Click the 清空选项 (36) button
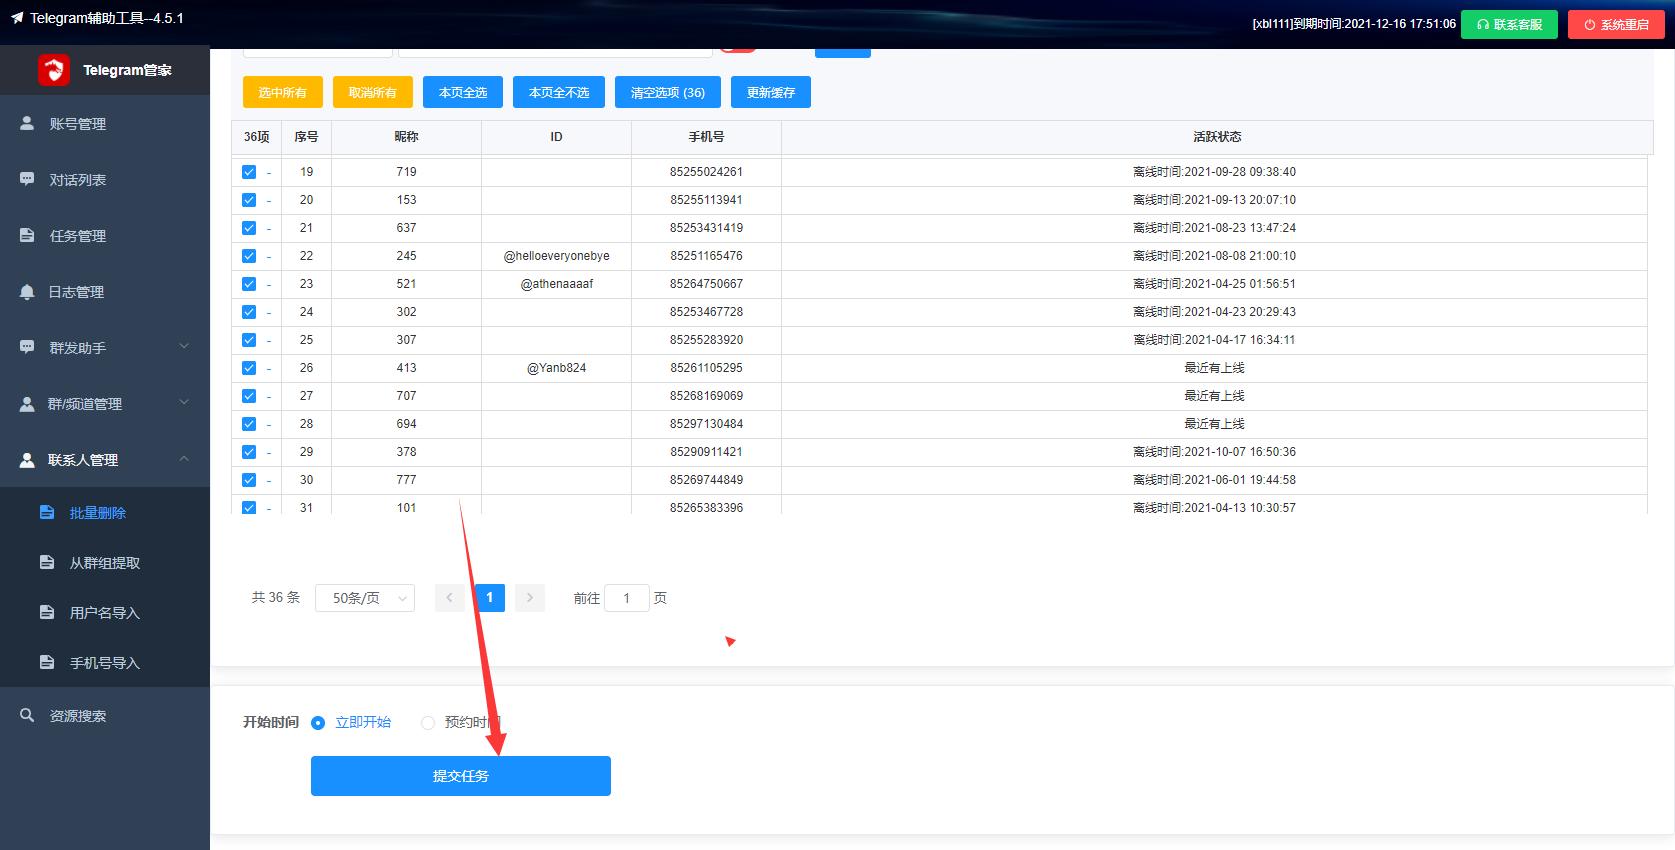Screen dimensions: 1675x850 pyautogui.click(x=668, y=92)
